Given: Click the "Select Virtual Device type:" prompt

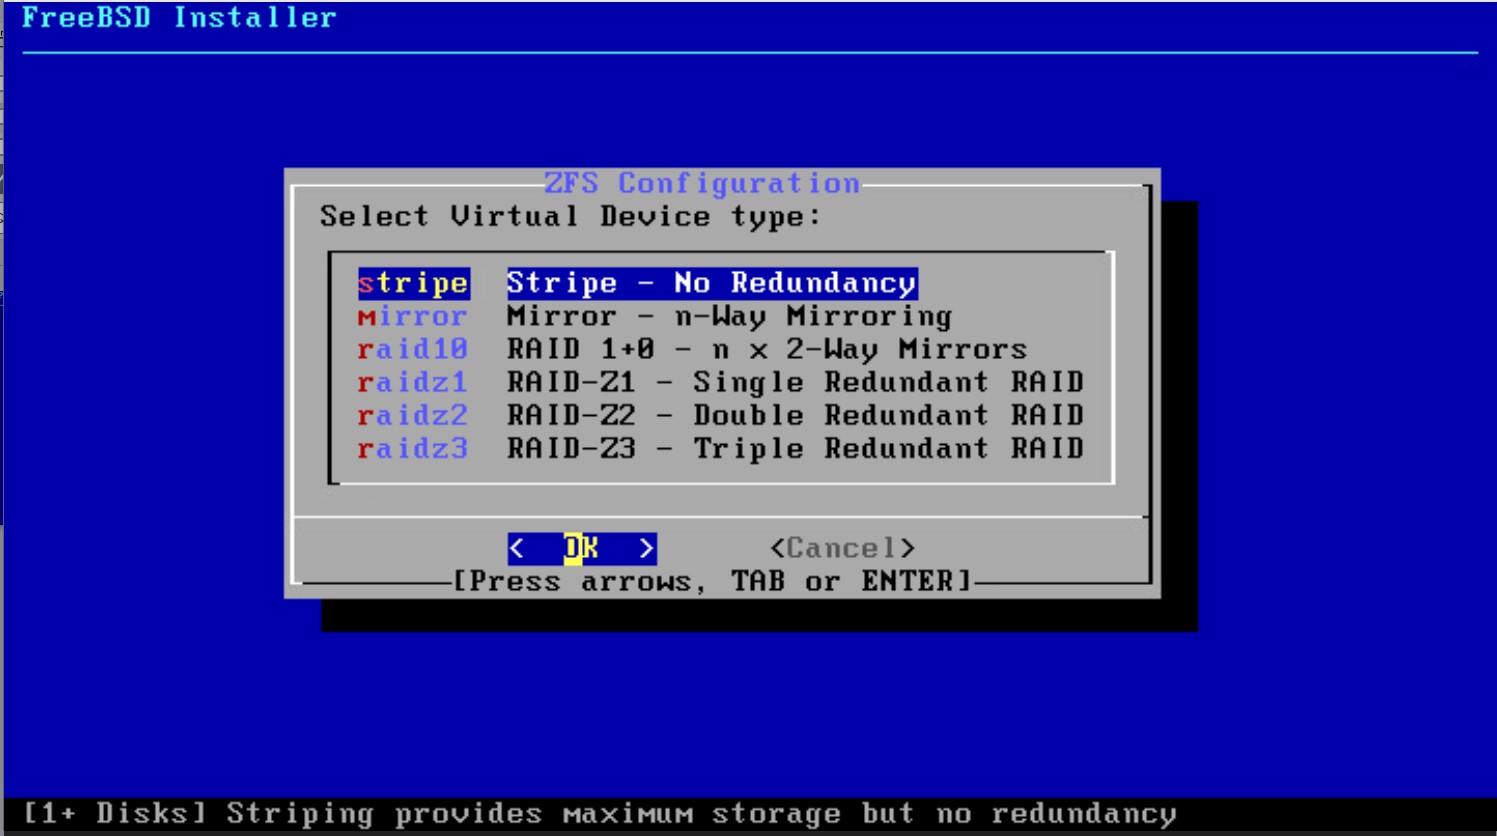Looking at the screenshot, I should 570,216.
